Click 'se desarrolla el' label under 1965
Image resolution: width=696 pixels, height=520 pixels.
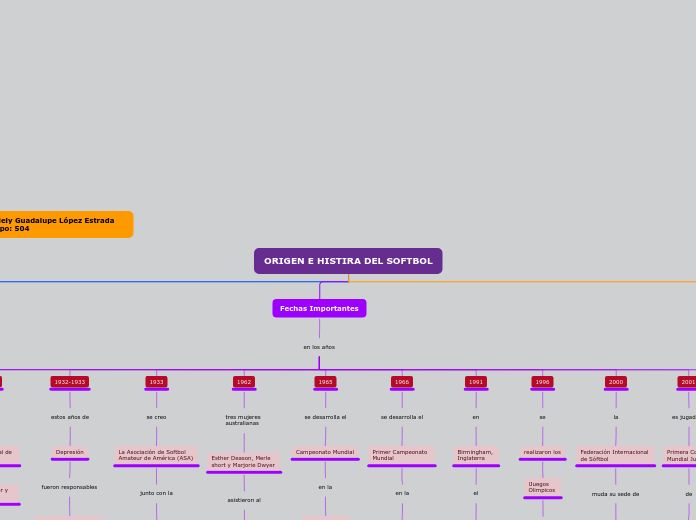tap(325, 417)
